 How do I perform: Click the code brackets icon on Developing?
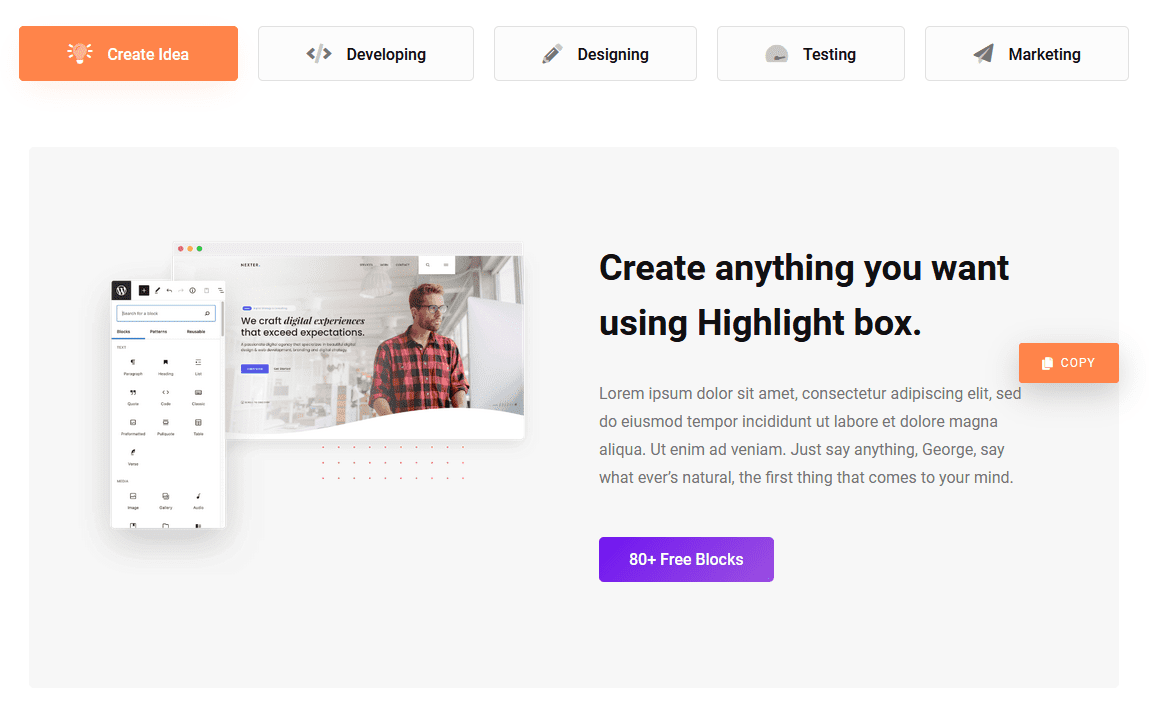pyautogui.click(x=319, y=54)
